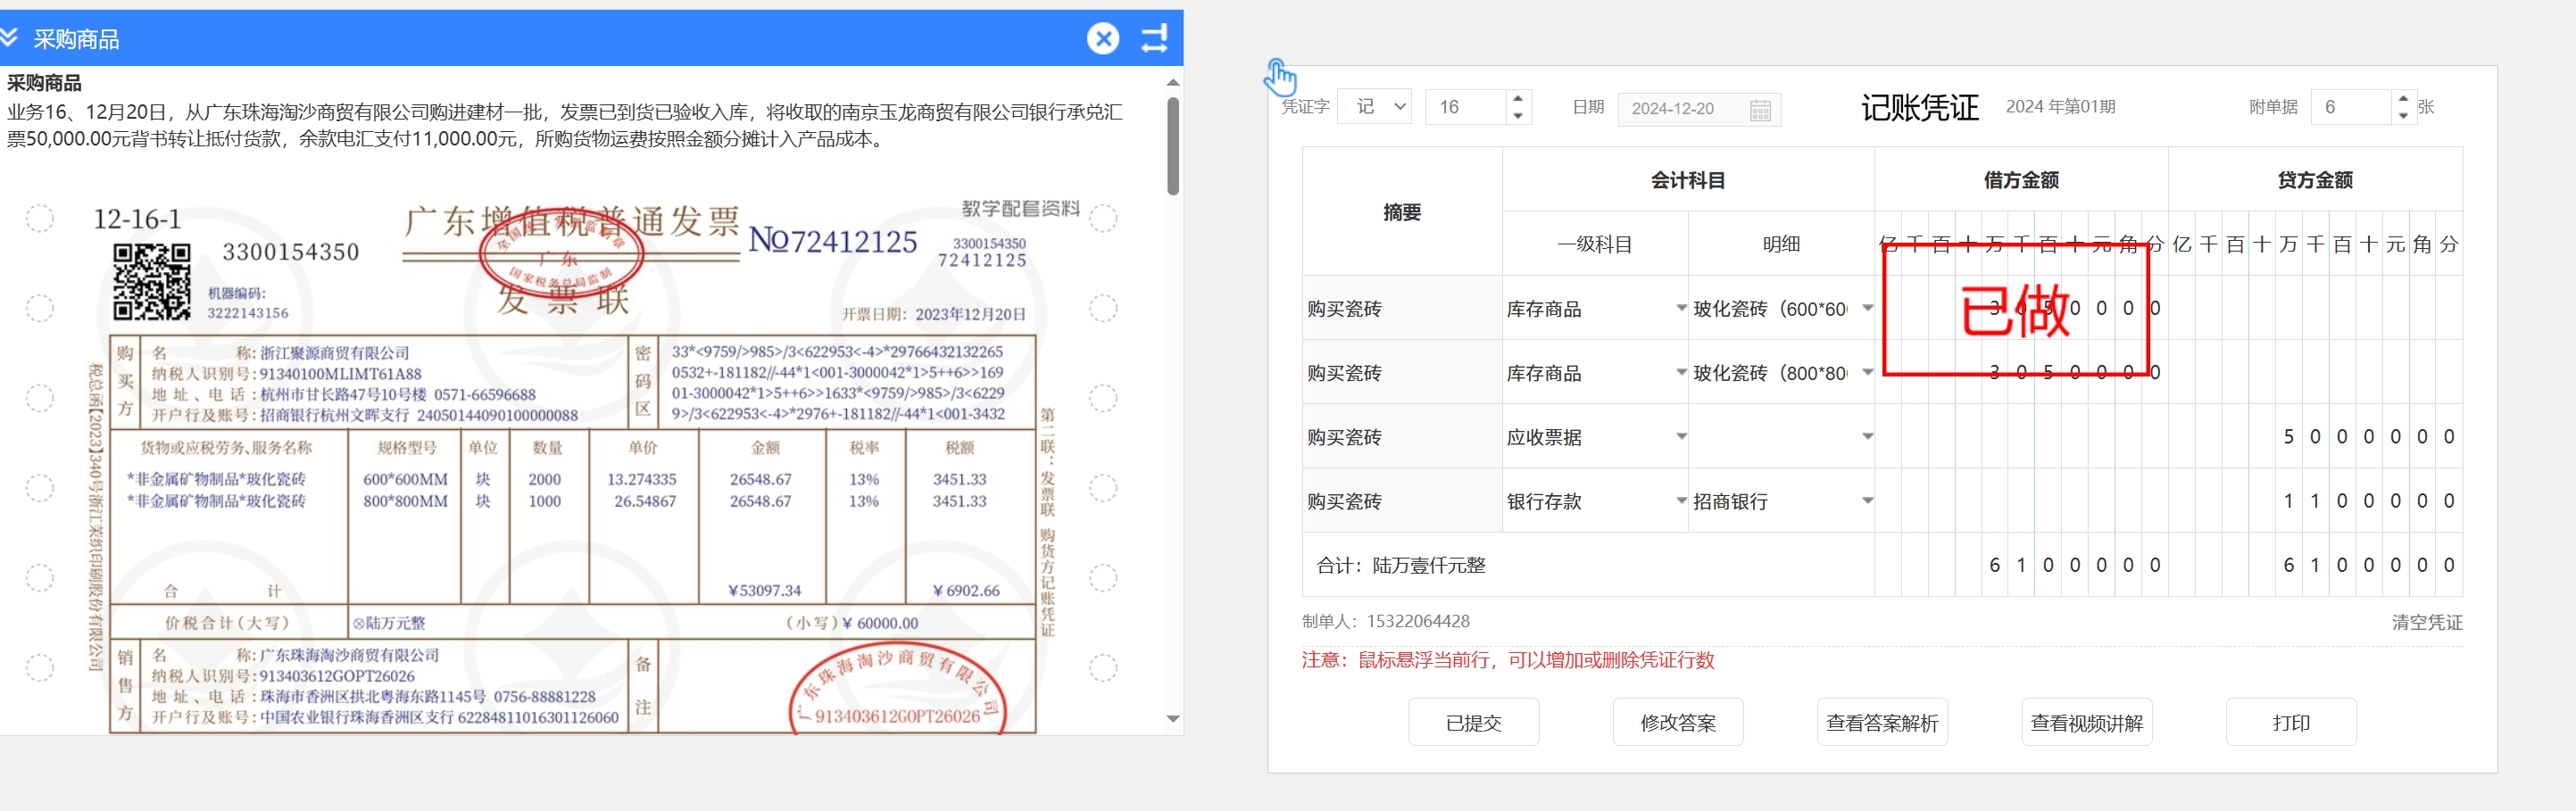The width and height of the screenshot is (2576, 811).
Task: Decrease the 附单据 attachment count
Action: 2403,116
